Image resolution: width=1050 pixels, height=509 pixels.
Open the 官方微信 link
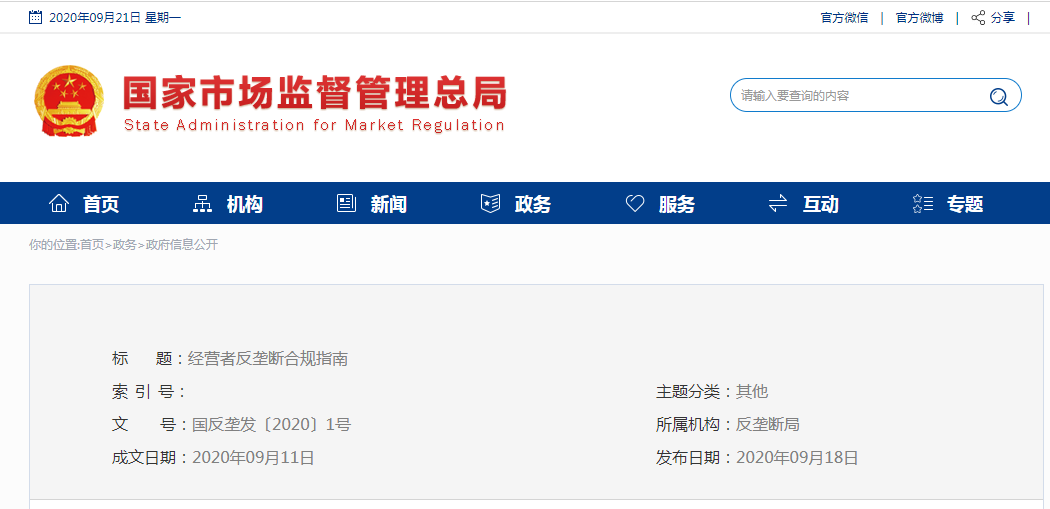(x=844, y=18)
